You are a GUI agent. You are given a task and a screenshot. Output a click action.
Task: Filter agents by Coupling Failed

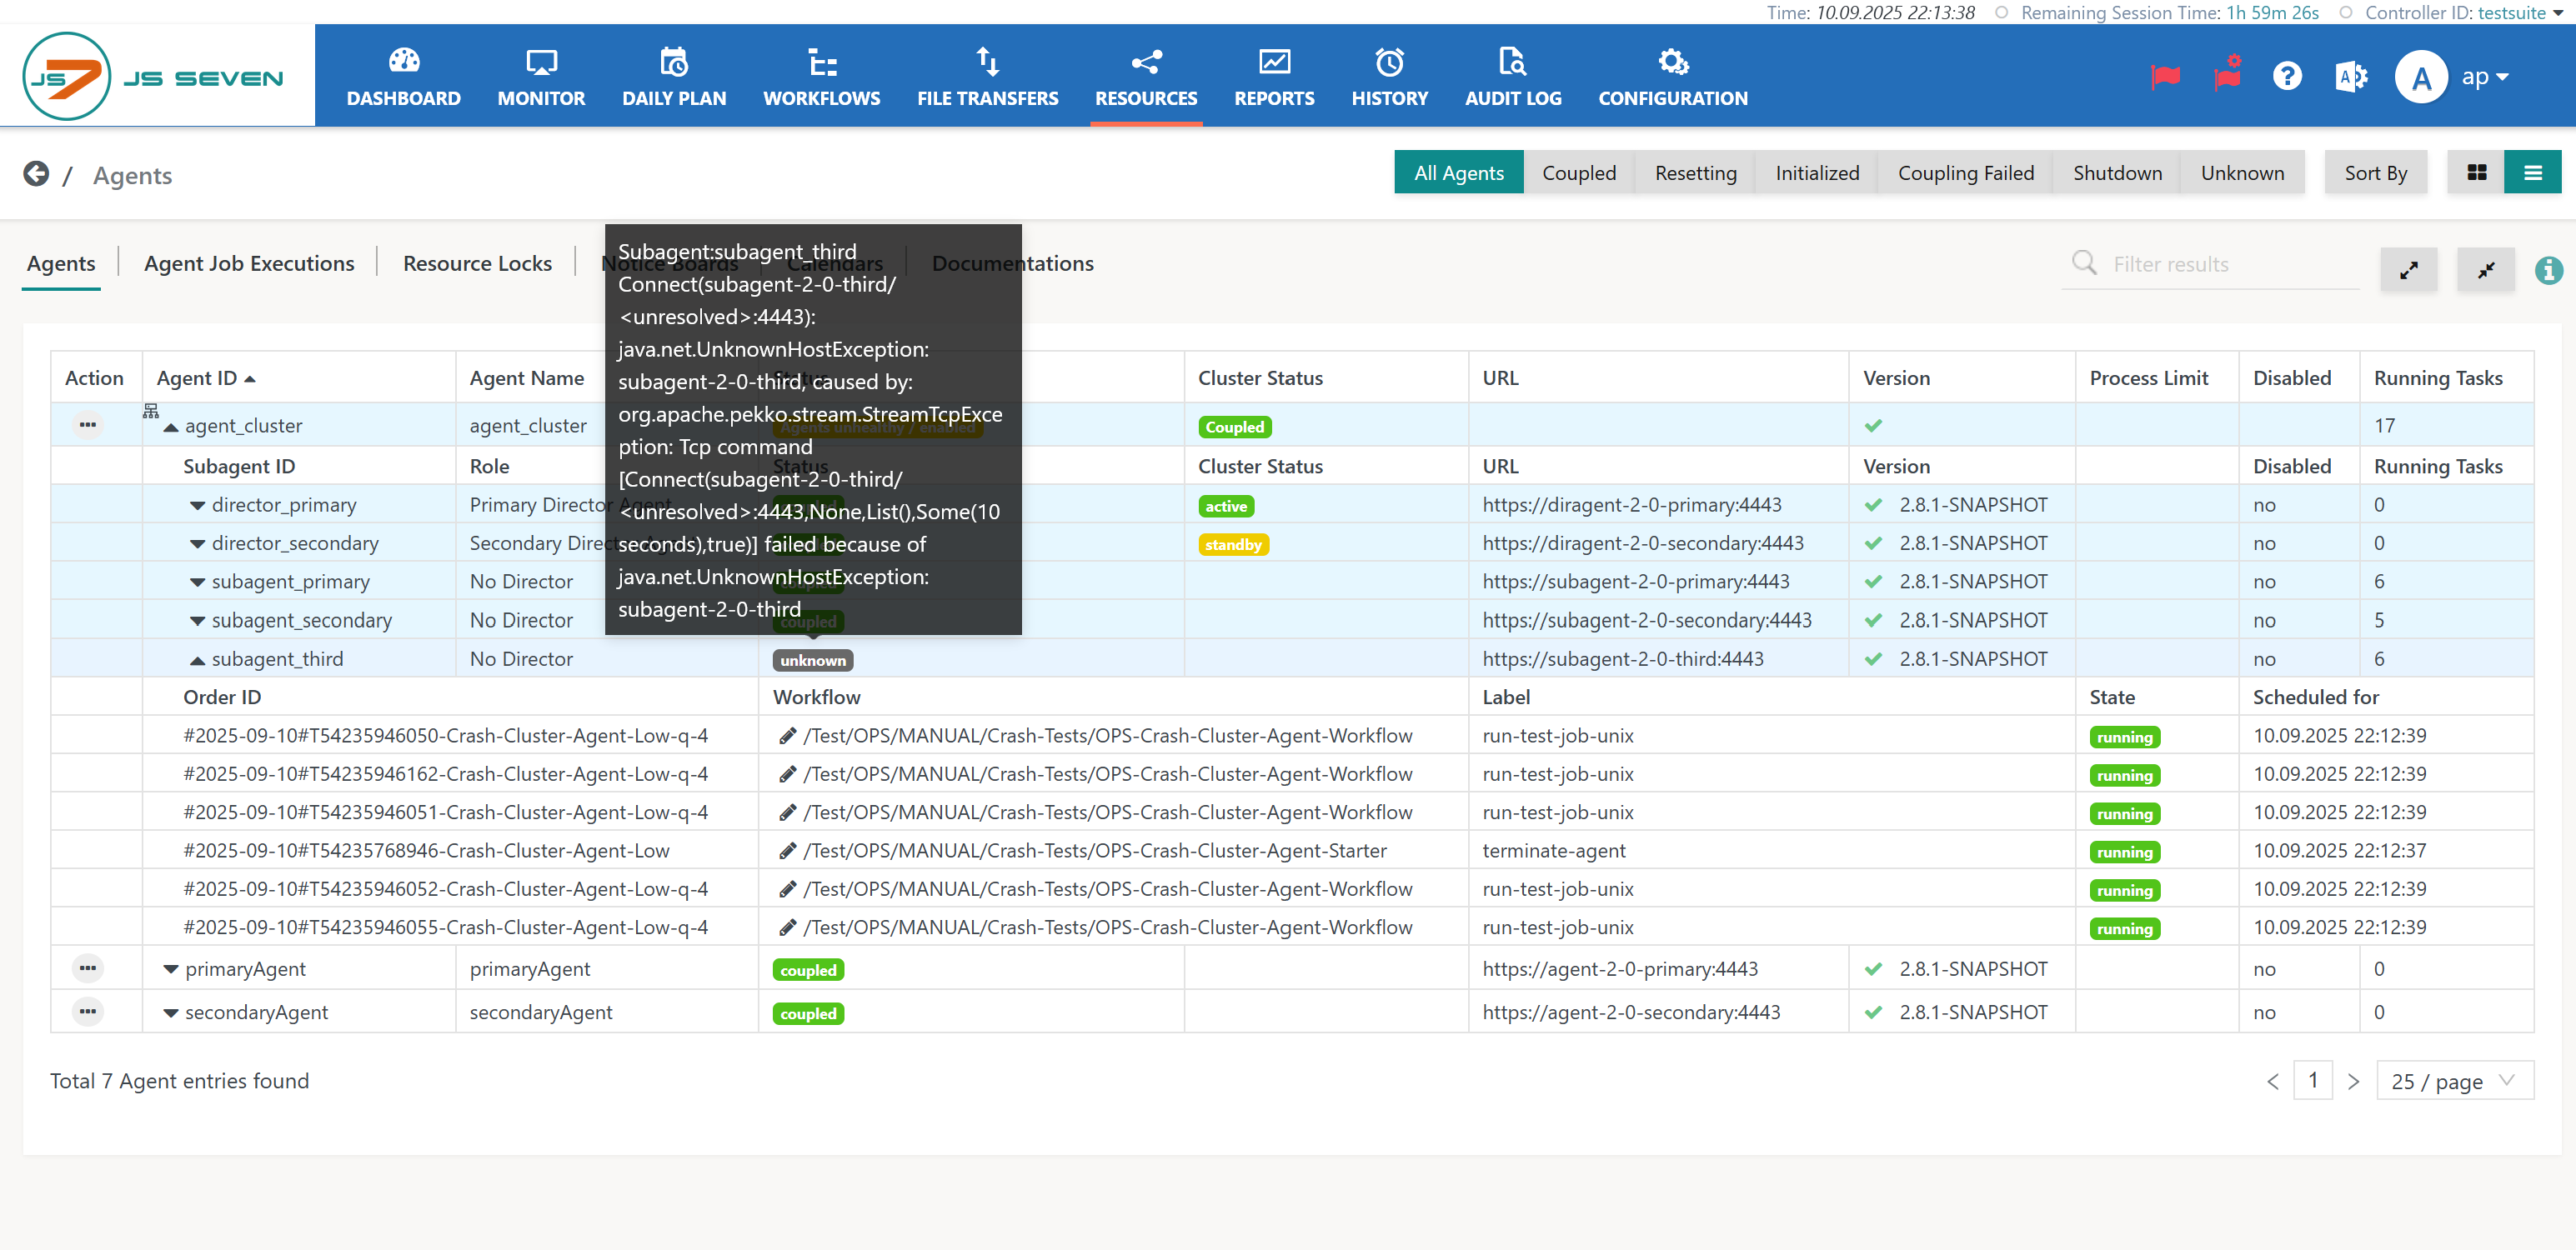click(1965, 172)
